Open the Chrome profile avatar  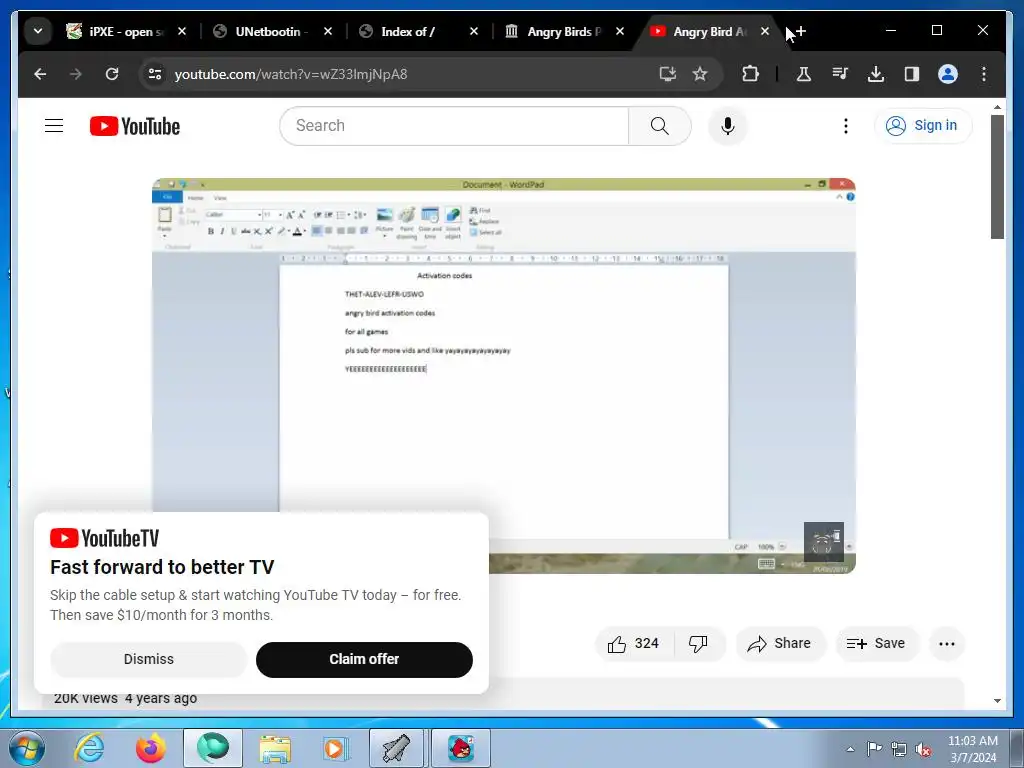pyautogui.click(x=948, y=74)
